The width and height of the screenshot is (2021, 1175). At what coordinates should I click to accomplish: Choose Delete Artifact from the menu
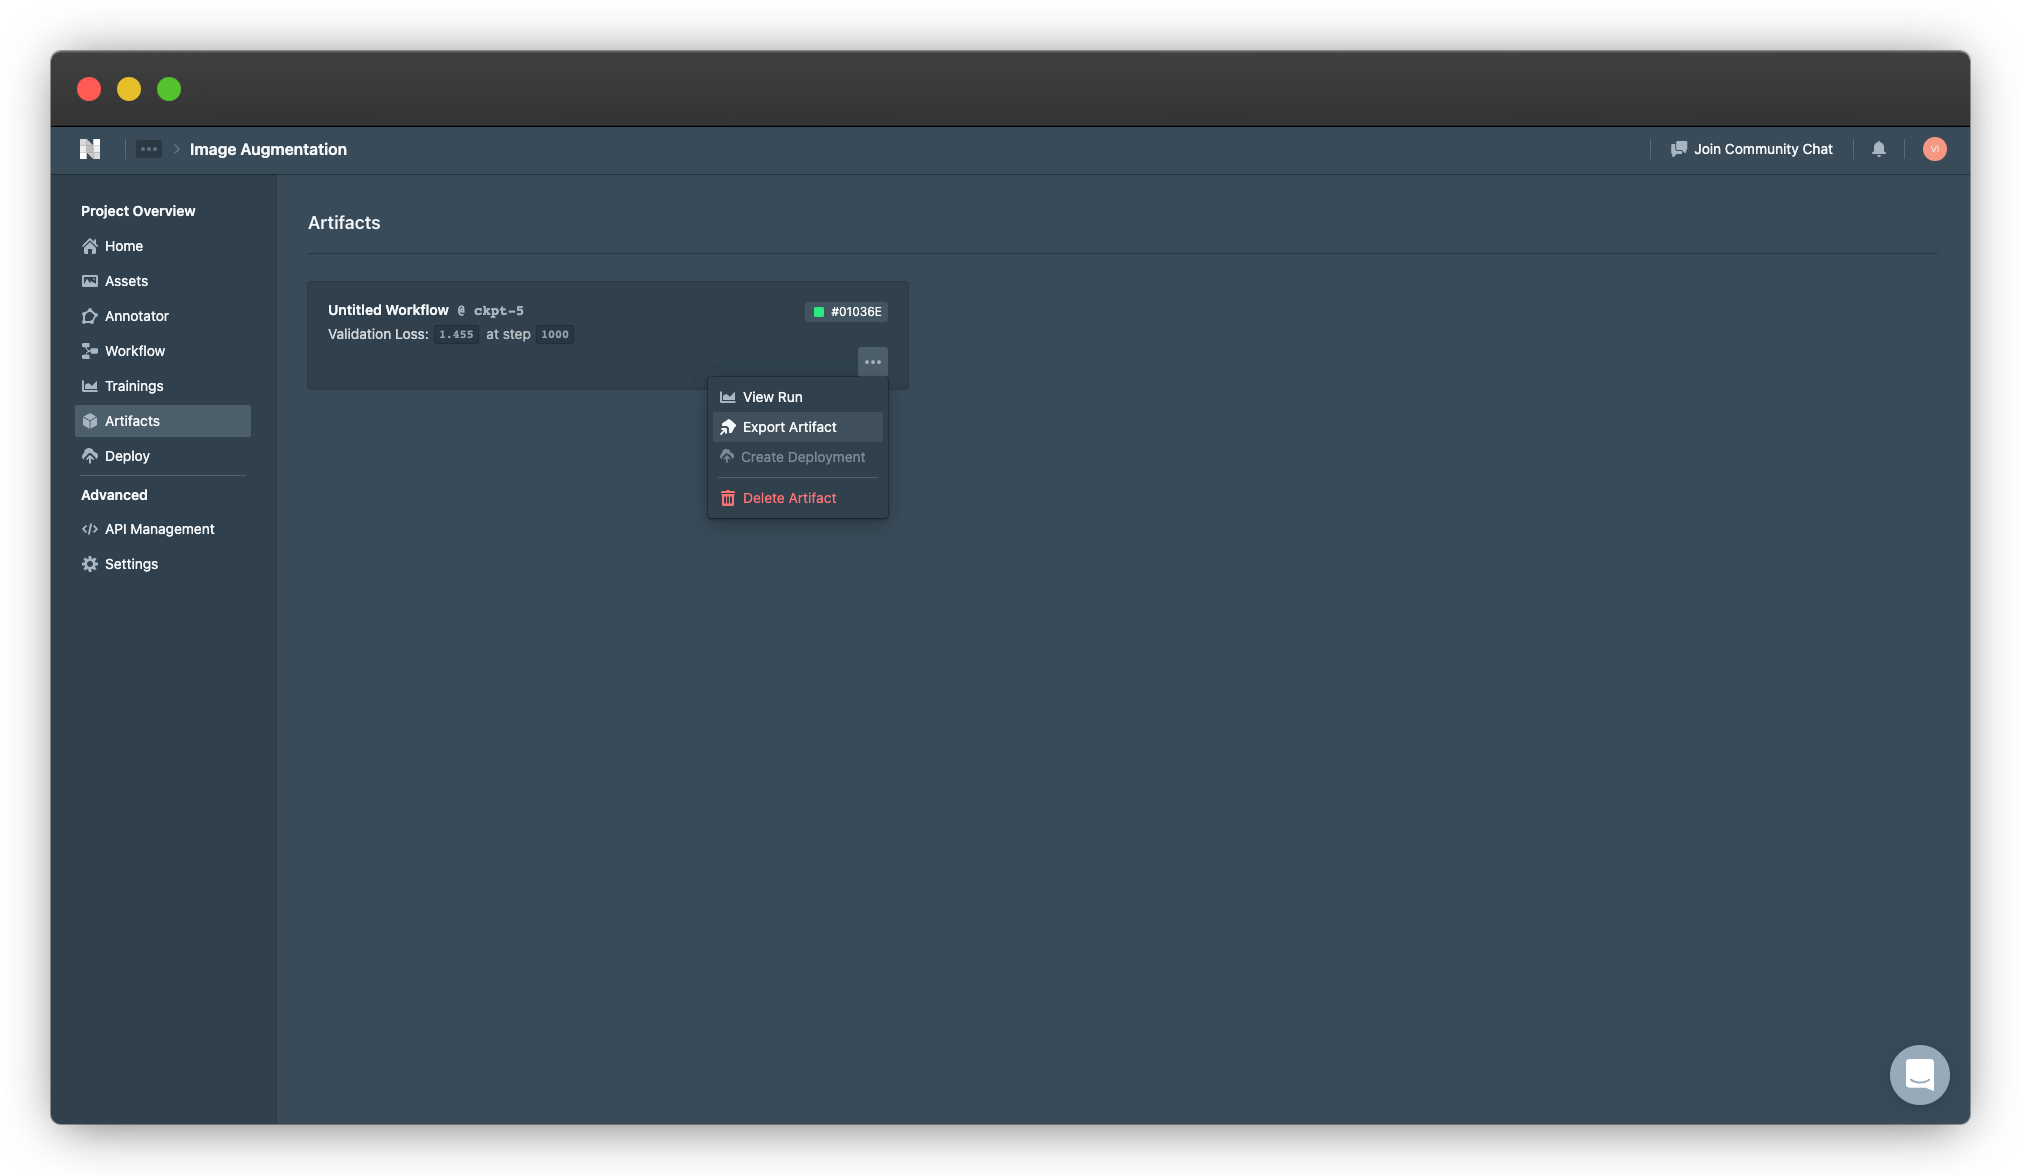798,498
